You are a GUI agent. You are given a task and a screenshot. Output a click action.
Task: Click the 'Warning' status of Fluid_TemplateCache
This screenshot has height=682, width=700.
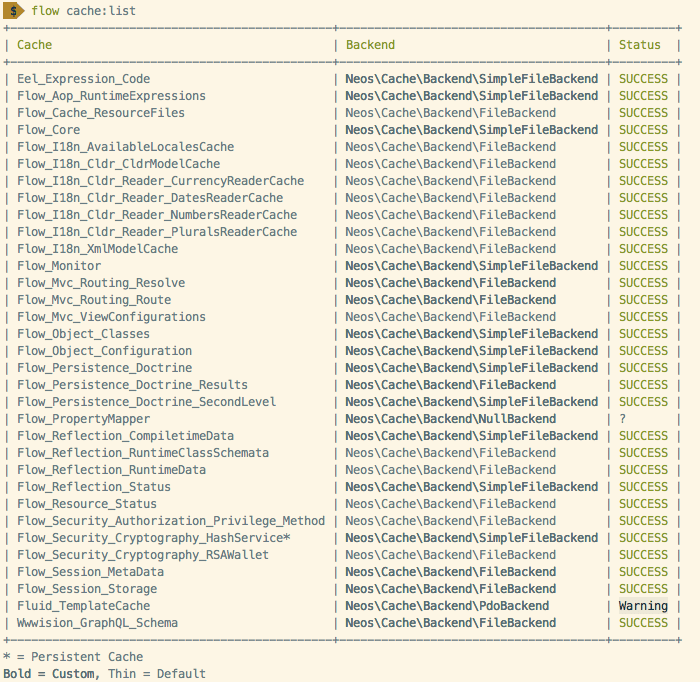coord(643,606)
